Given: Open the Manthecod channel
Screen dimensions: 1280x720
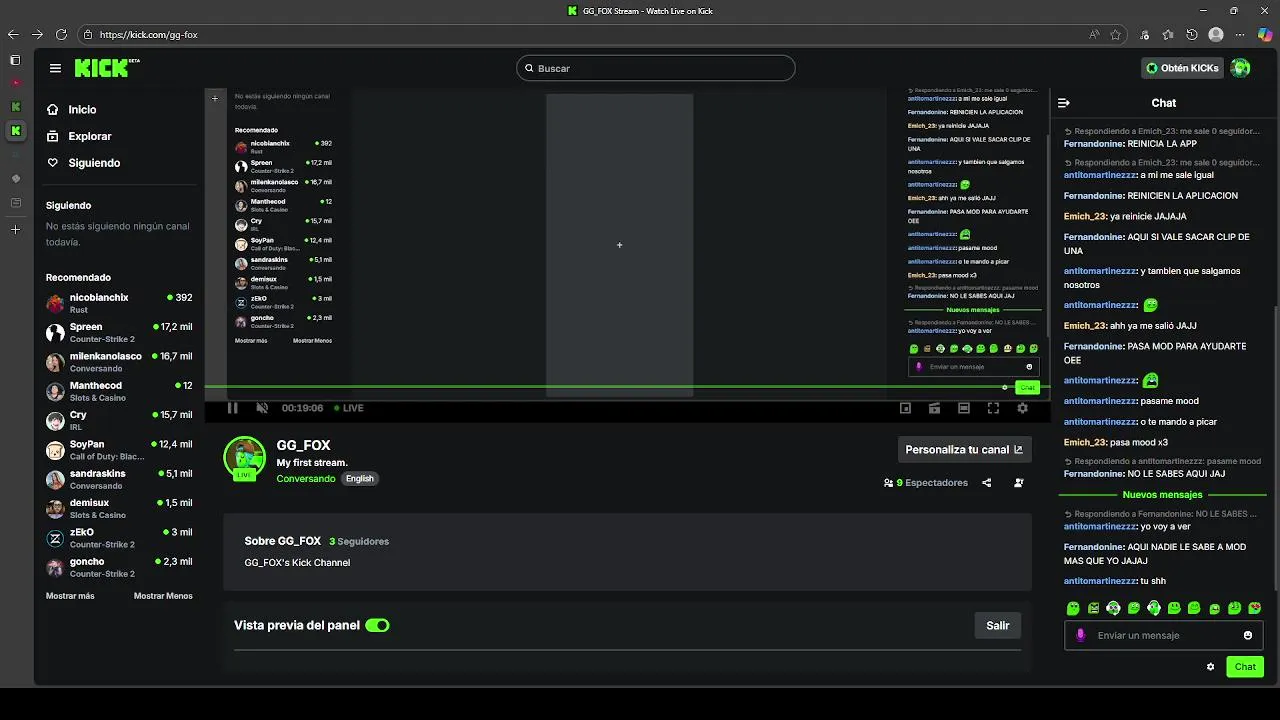Looking at the screenshot, I should (x=119, y=391).
